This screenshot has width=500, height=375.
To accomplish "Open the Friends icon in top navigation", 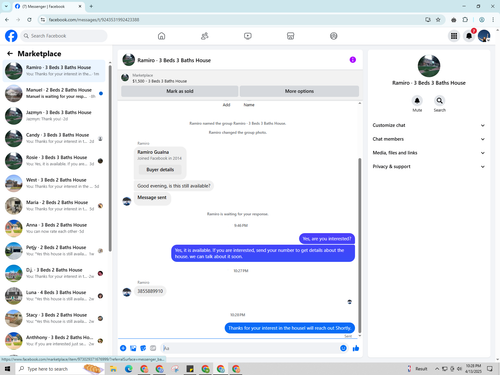I will pyautogui.click(x=205, y=36).
